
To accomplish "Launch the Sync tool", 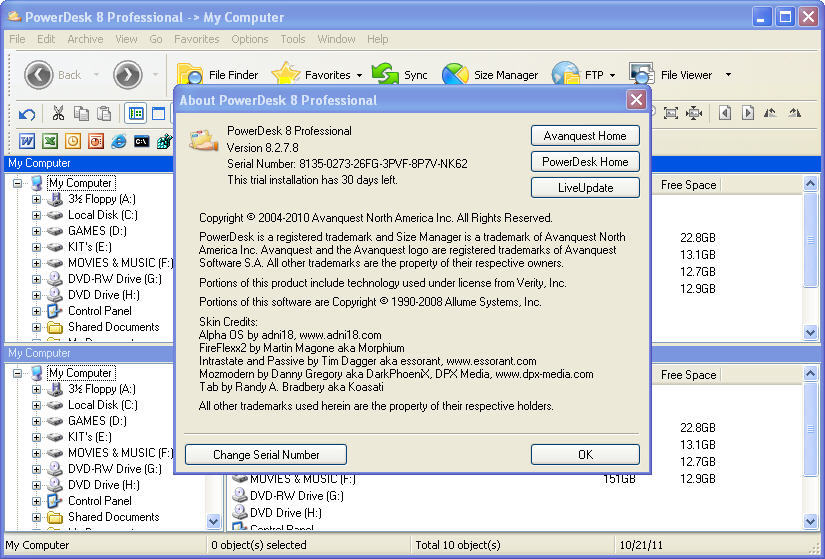I will [400, 75].
